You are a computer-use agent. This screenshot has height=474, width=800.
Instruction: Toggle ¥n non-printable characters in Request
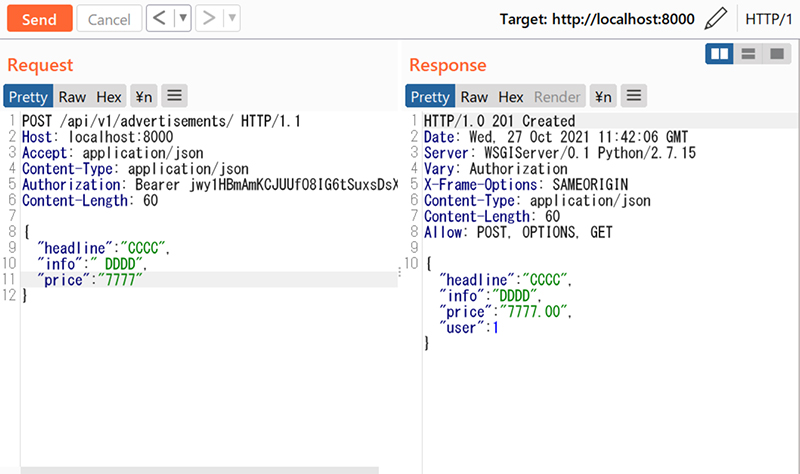143,96
